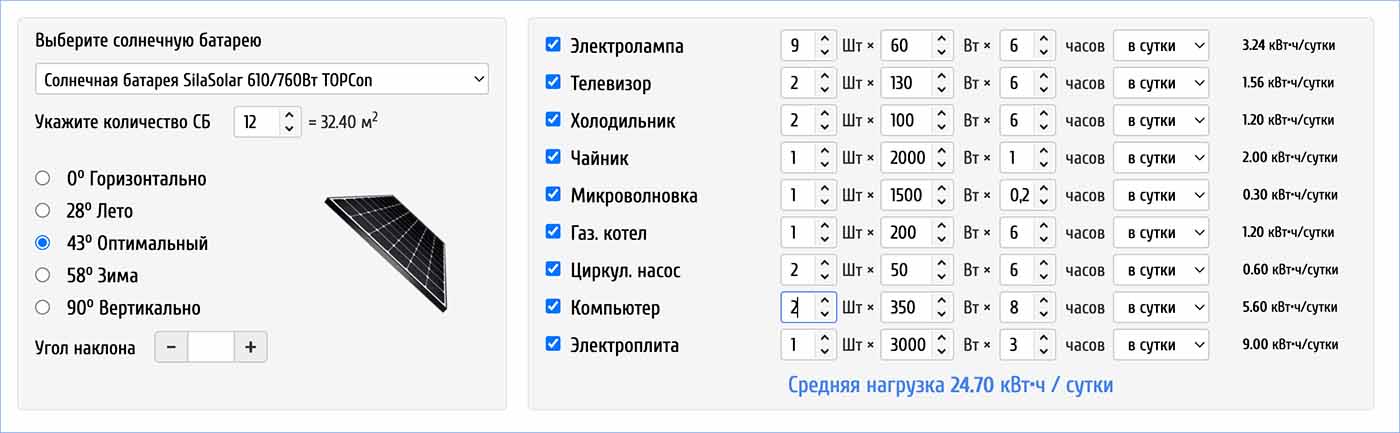This screenshot has width=1400, height=433.
Task: Increase the Чайник hours stepper
Action: point(1043,152)
